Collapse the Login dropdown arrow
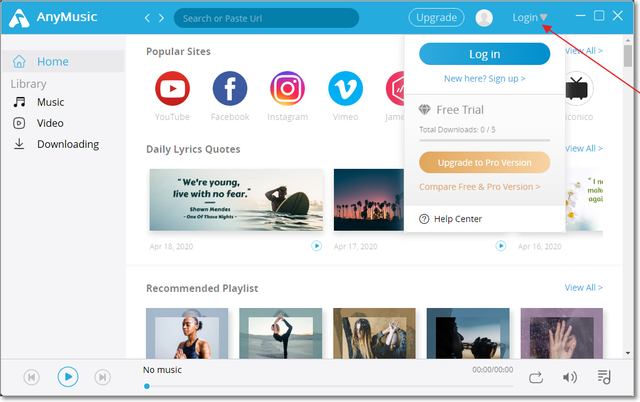The image size is (640, 402). (x=544, y=17)
